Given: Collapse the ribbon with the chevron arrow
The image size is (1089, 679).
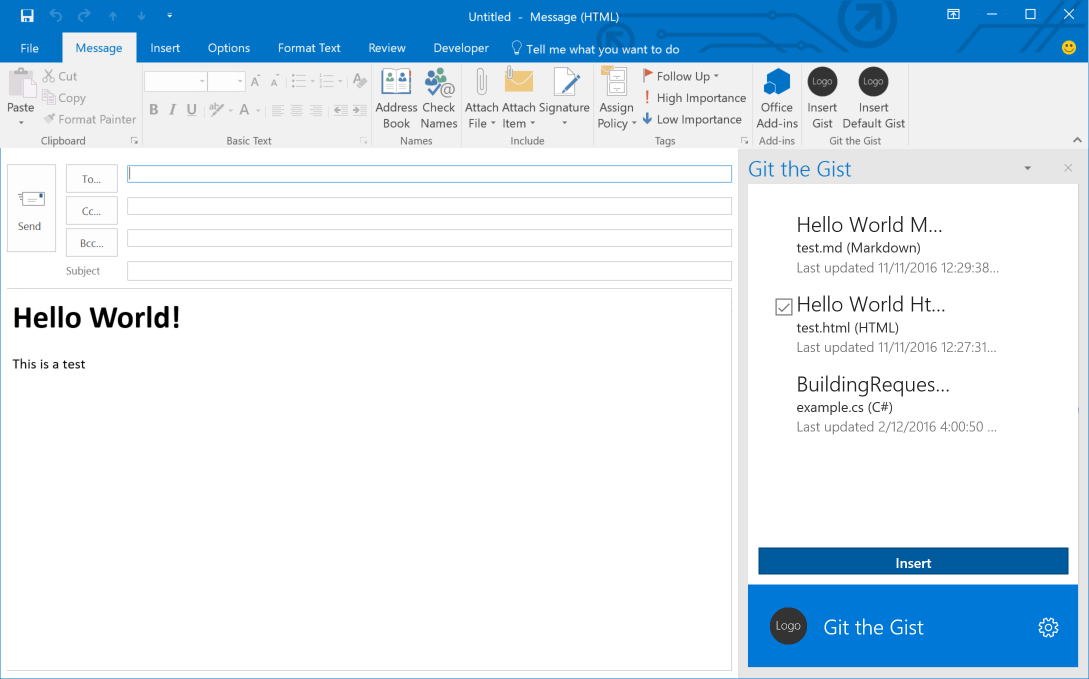Looking at the screenshot, I should pos(1076,140).
